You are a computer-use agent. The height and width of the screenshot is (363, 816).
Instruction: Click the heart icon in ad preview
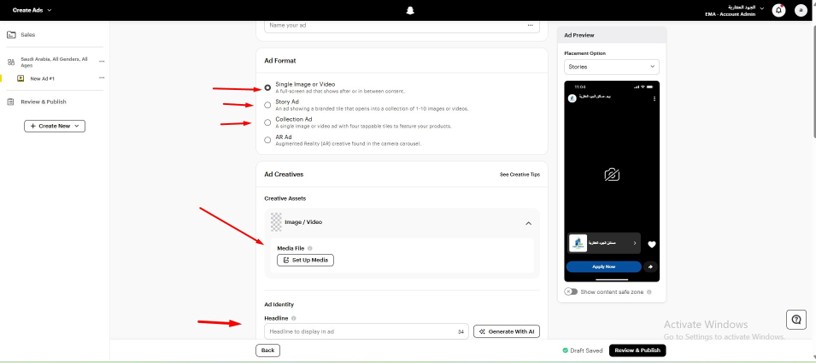point(652,244)
